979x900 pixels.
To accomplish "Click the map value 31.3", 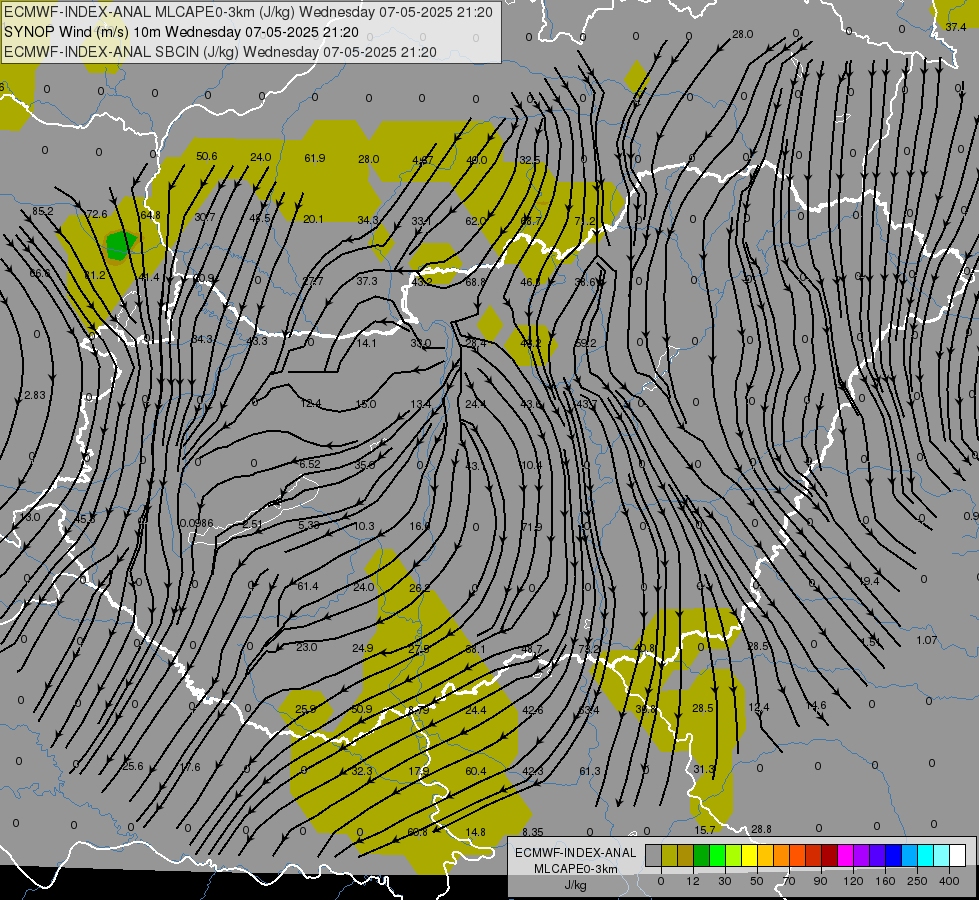I will coord(704,769).
